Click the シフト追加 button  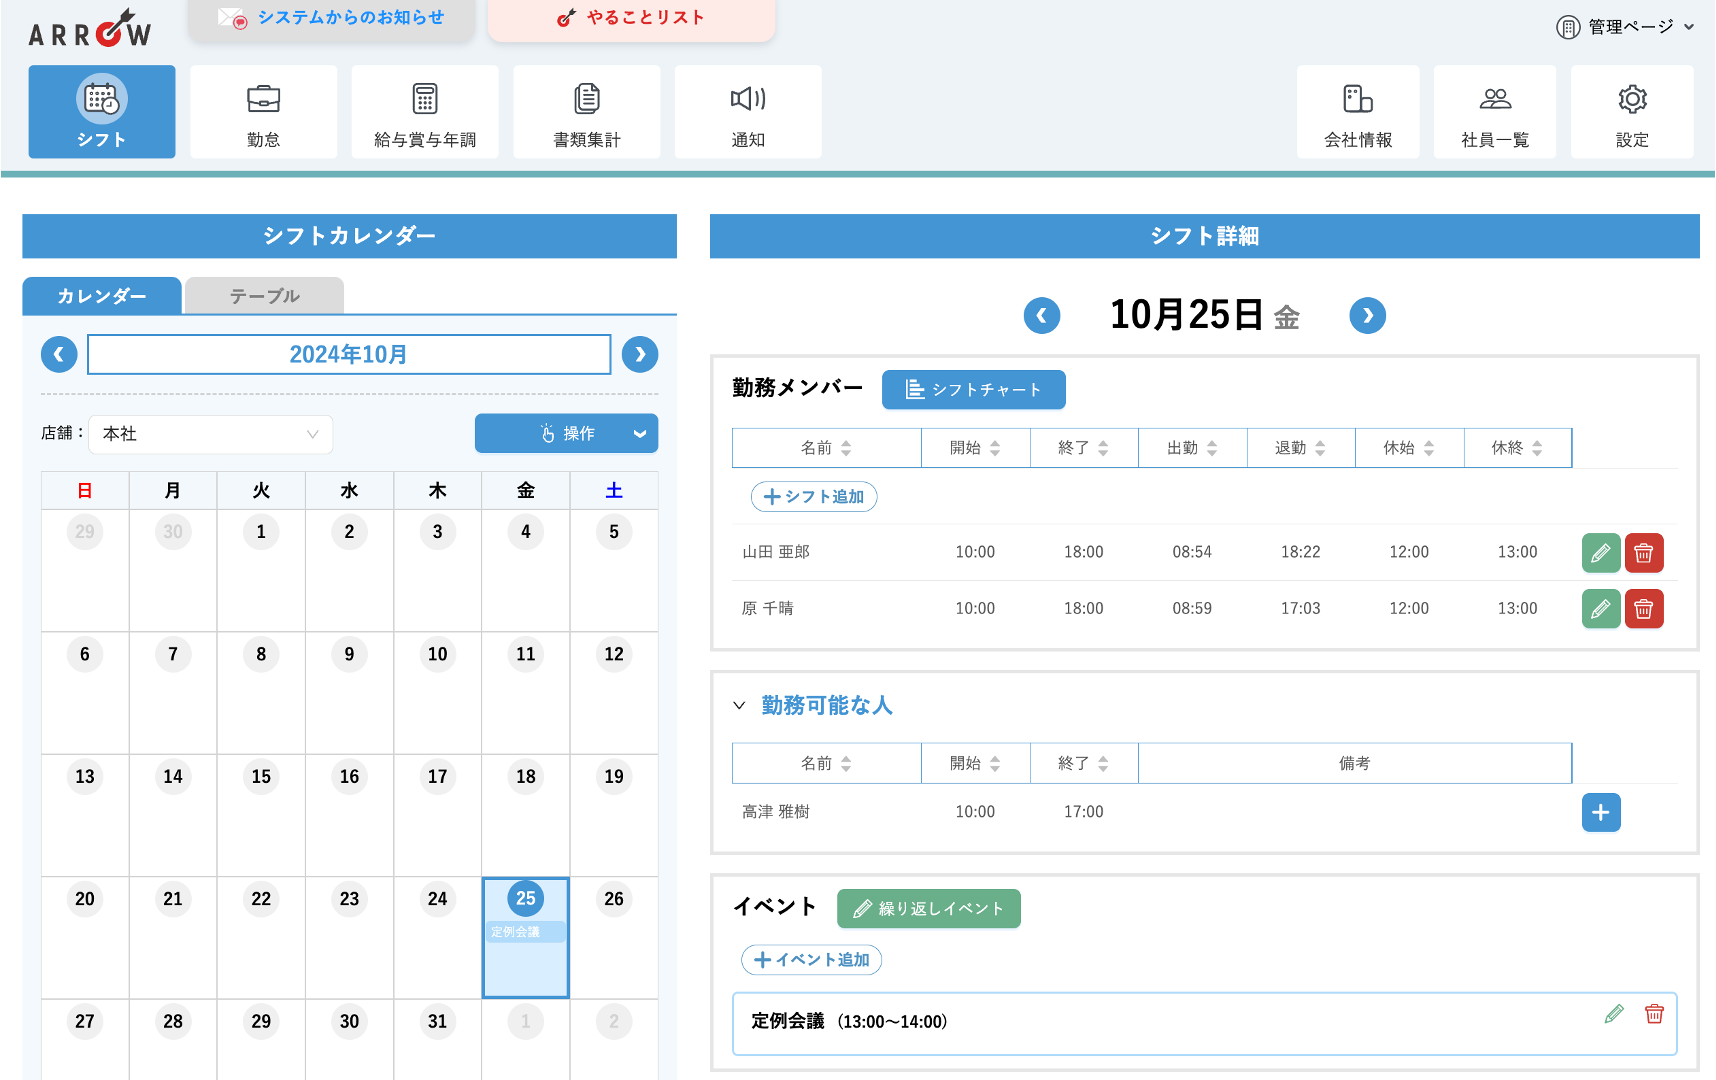tap(814, 497)
